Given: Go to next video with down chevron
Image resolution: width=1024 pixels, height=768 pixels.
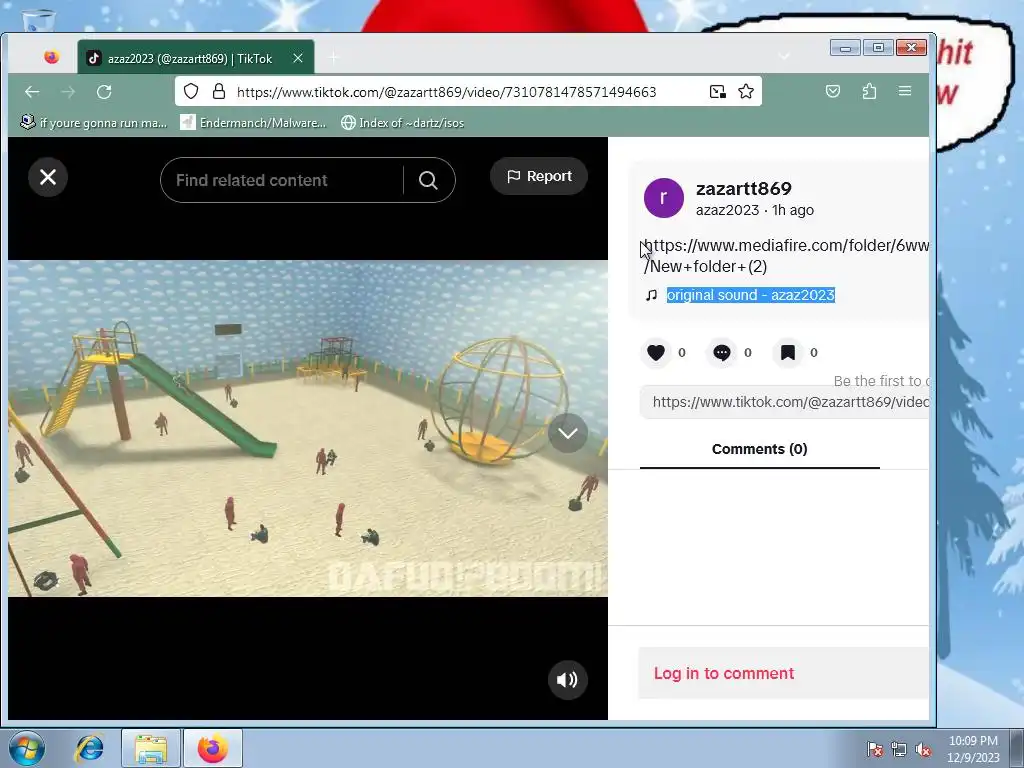Looking at the screenshot, I should (x=568, y=433).
